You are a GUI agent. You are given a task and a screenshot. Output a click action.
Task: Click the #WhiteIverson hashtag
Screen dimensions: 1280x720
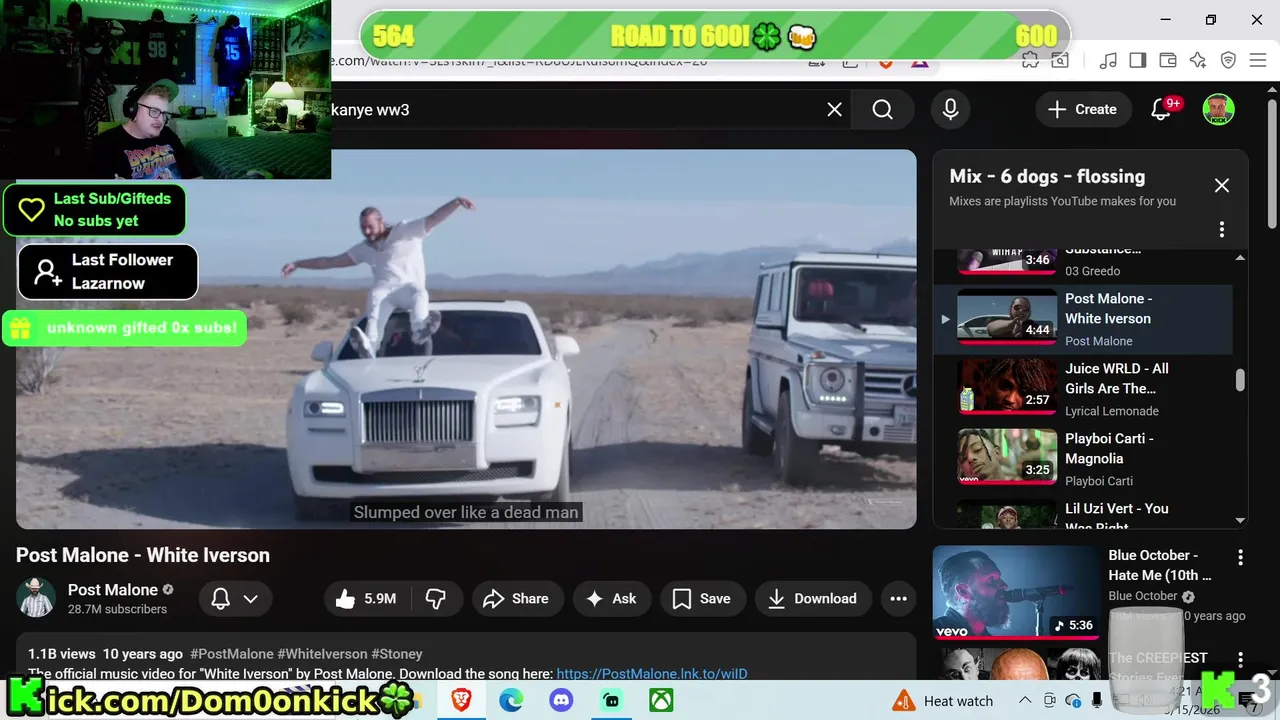point(322,654)
